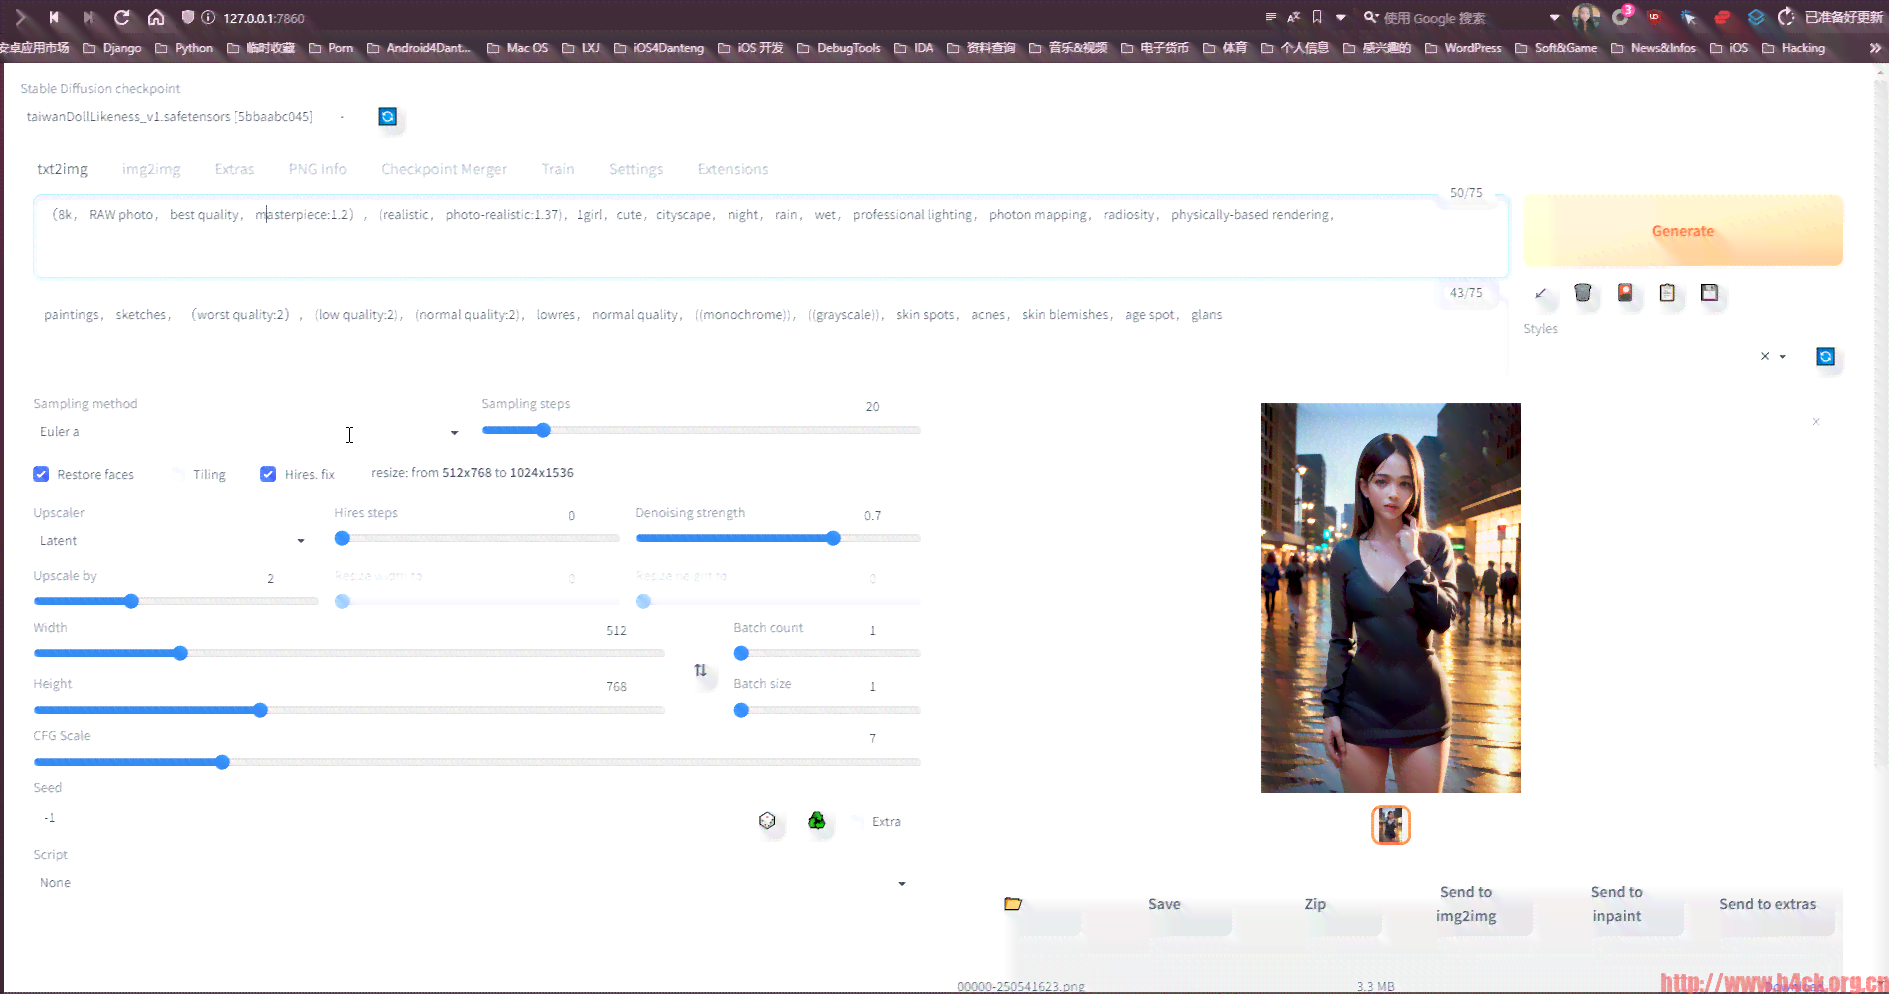
Task: Select the generated image thumbnail below the preview
Action: [1390, 825]
